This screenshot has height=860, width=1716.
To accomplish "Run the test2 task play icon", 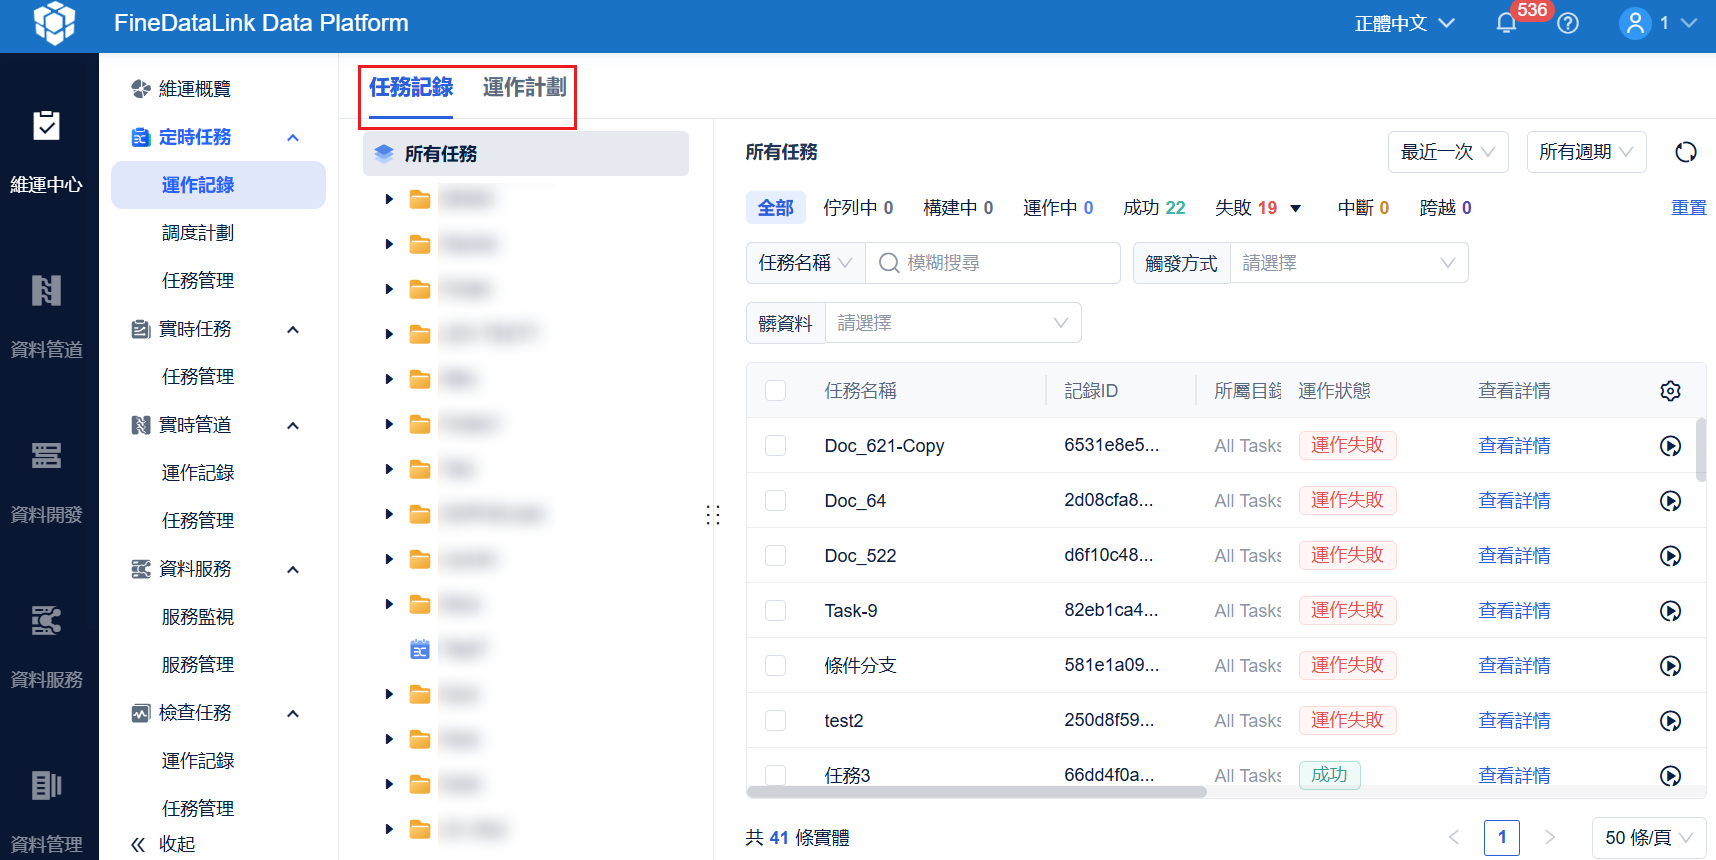I will click(x=1670, y=721).
